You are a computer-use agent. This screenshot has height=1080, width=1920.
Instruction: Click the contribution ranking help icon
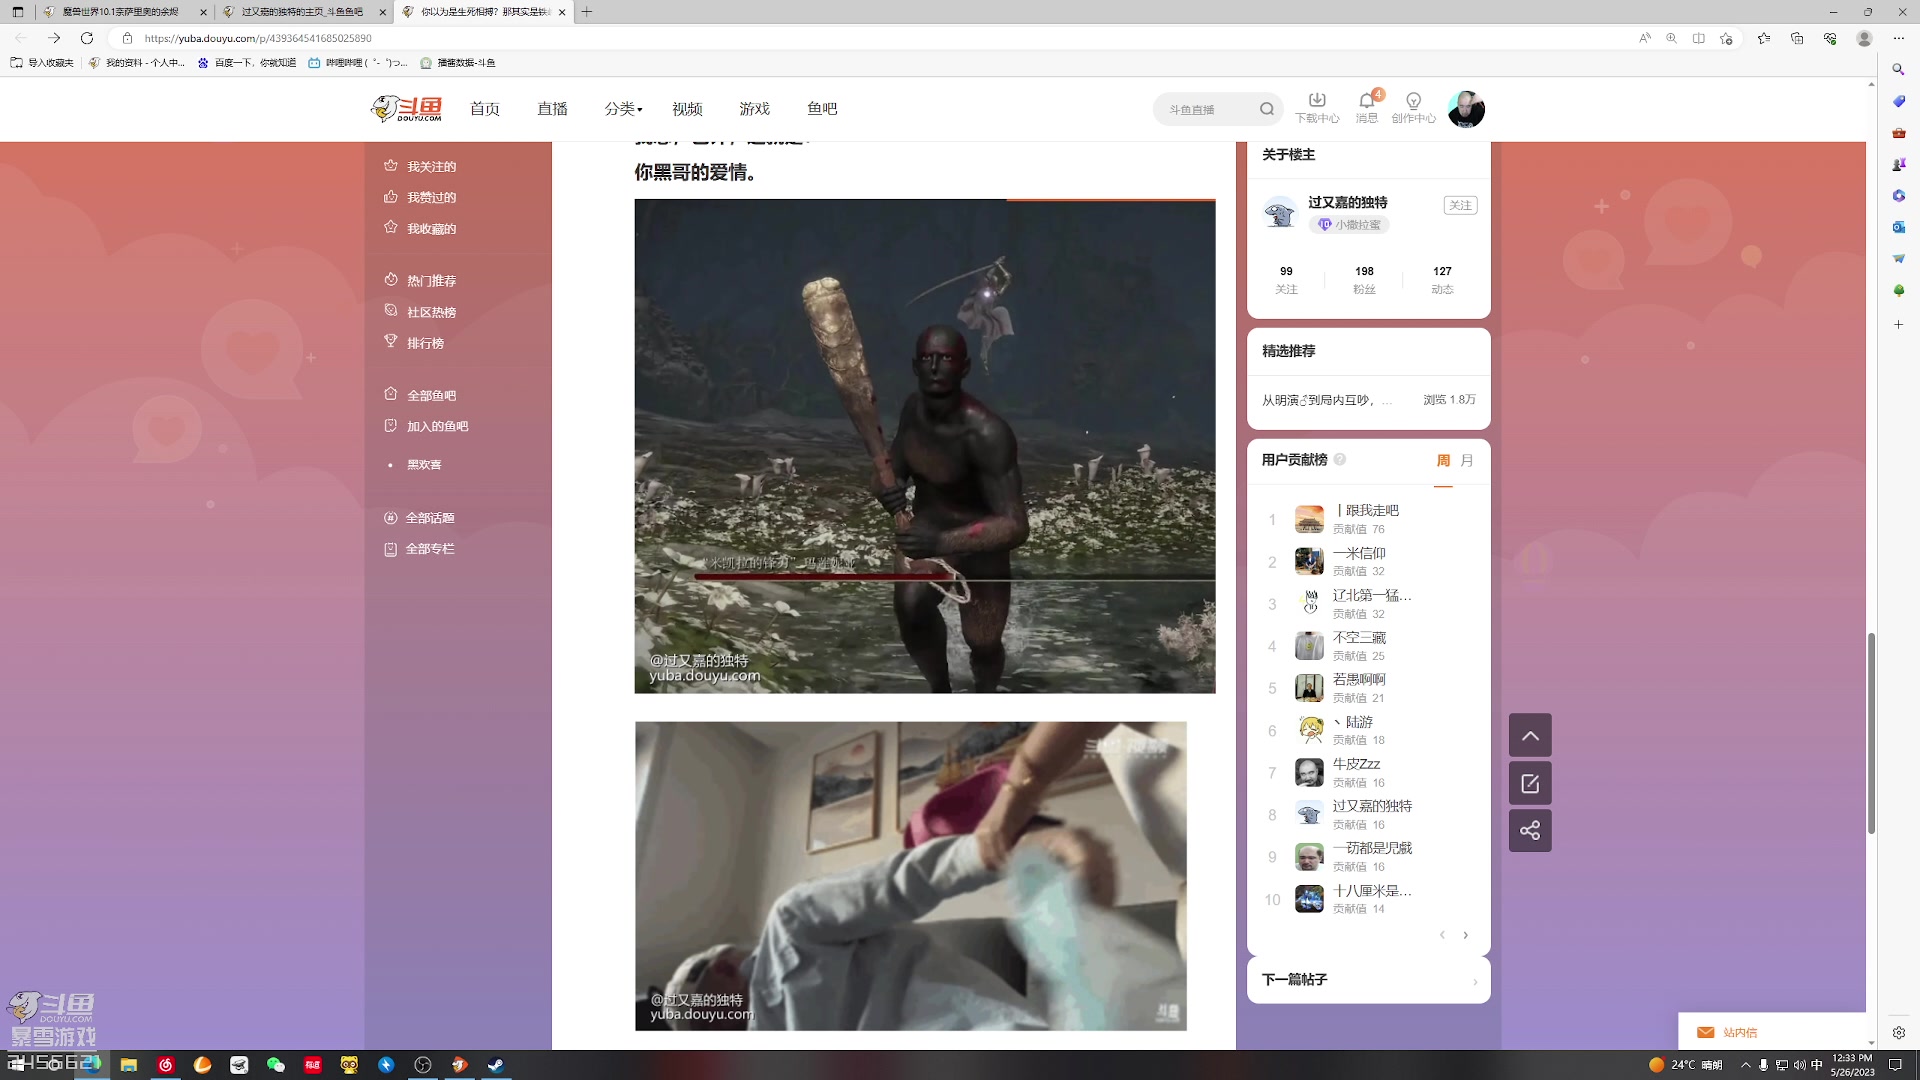coord(1339,459)
